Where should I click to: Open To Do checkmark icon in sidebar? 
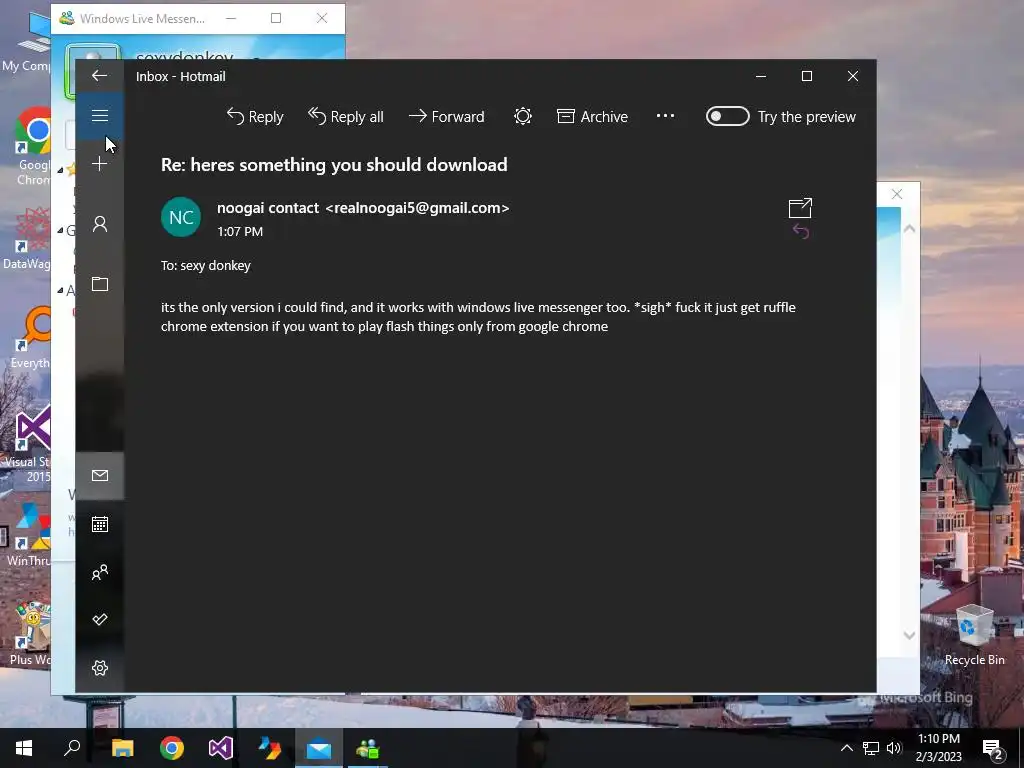(x=100, y=619)
